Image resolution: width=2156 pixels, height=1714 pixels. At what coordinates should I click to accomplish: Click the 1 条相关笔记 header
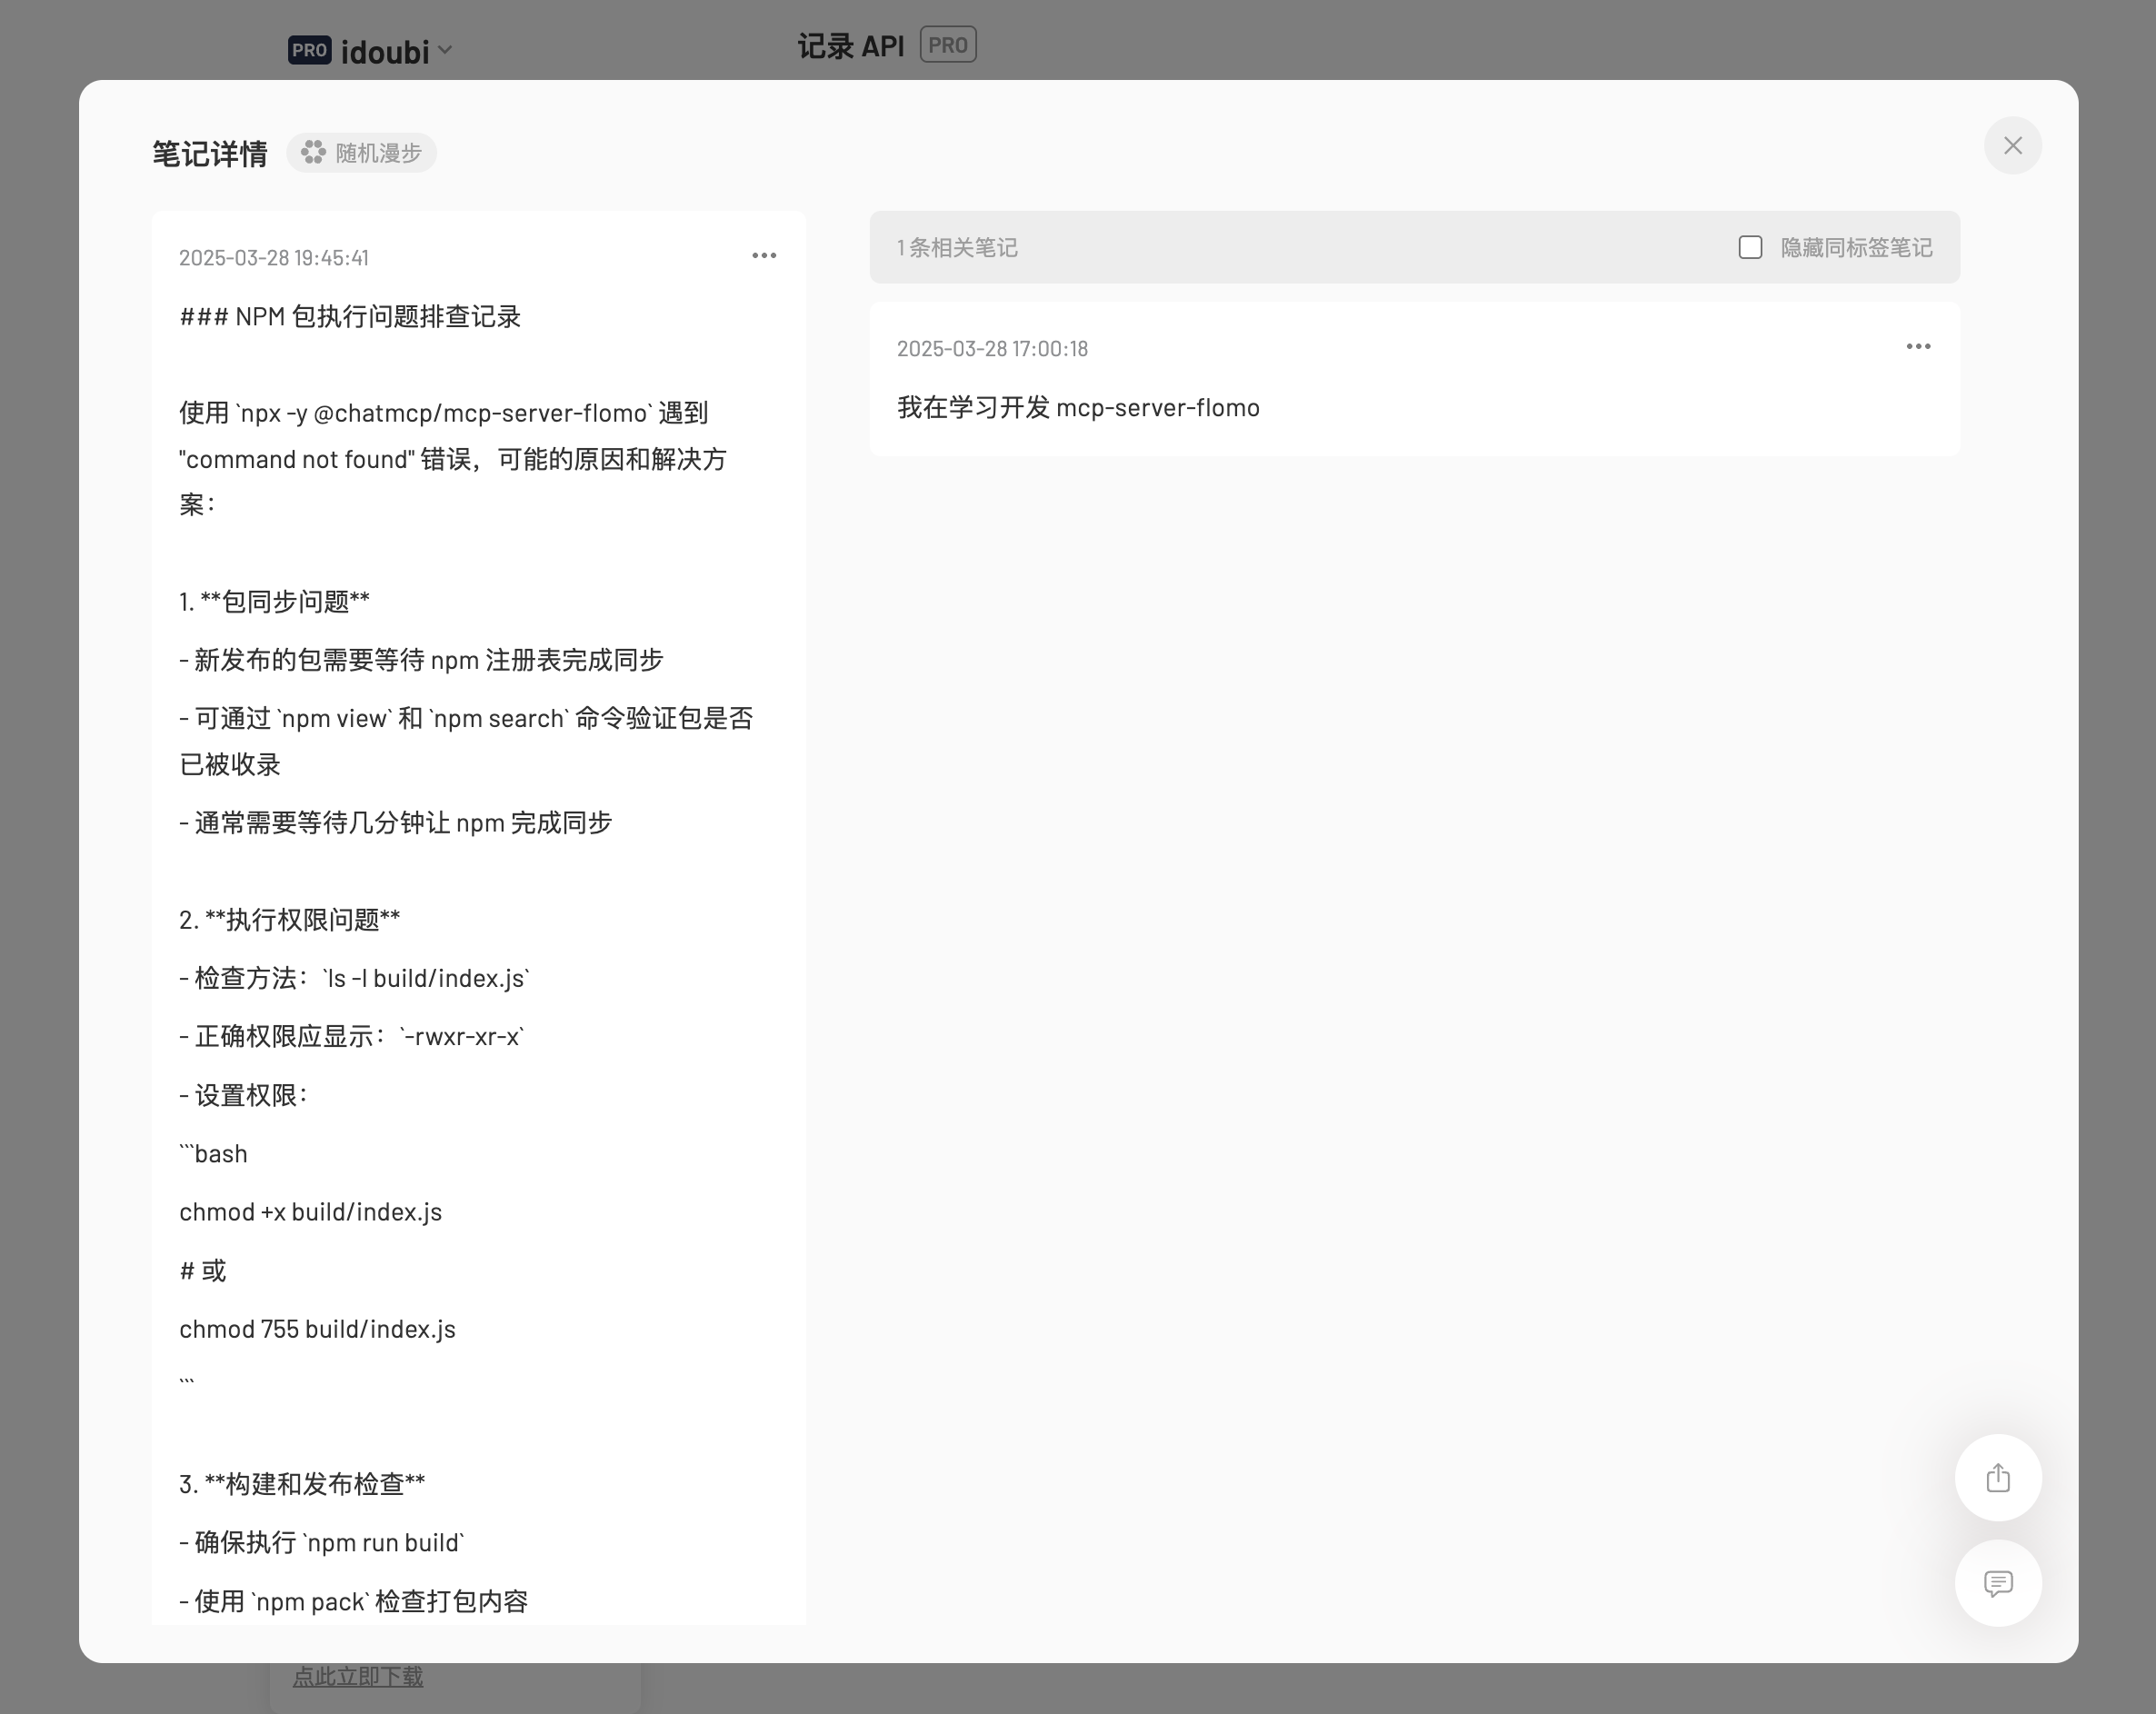957,248
